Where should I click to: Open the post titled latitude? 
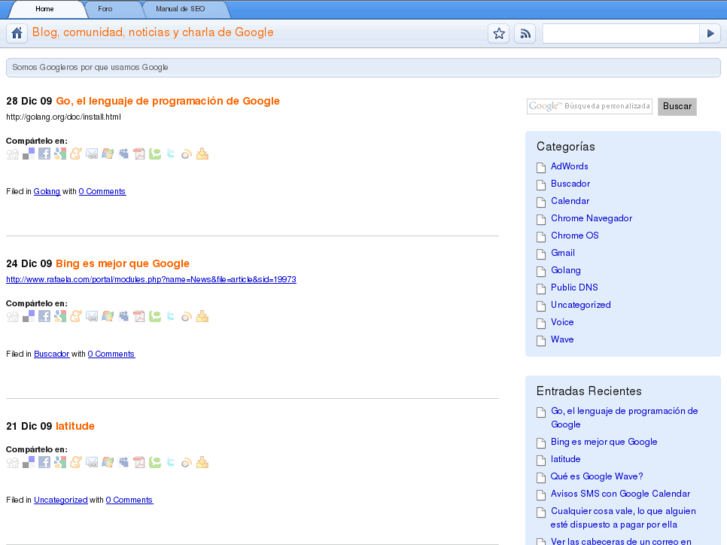(x=75, y=426)
